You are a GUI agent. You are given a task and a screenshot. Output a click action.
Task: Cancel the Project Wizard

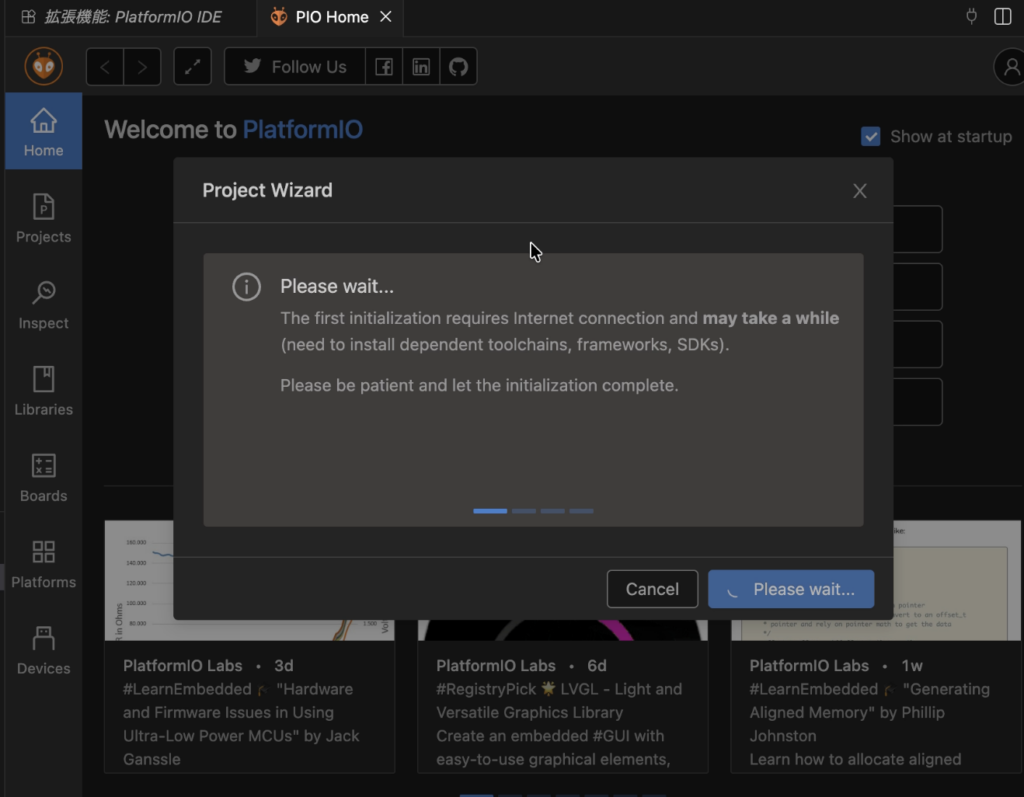[x=652, y=589]
